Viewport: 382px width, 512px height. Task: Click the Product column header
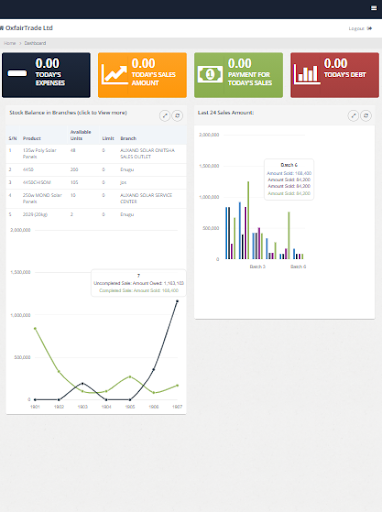click(x=32, y=138)
